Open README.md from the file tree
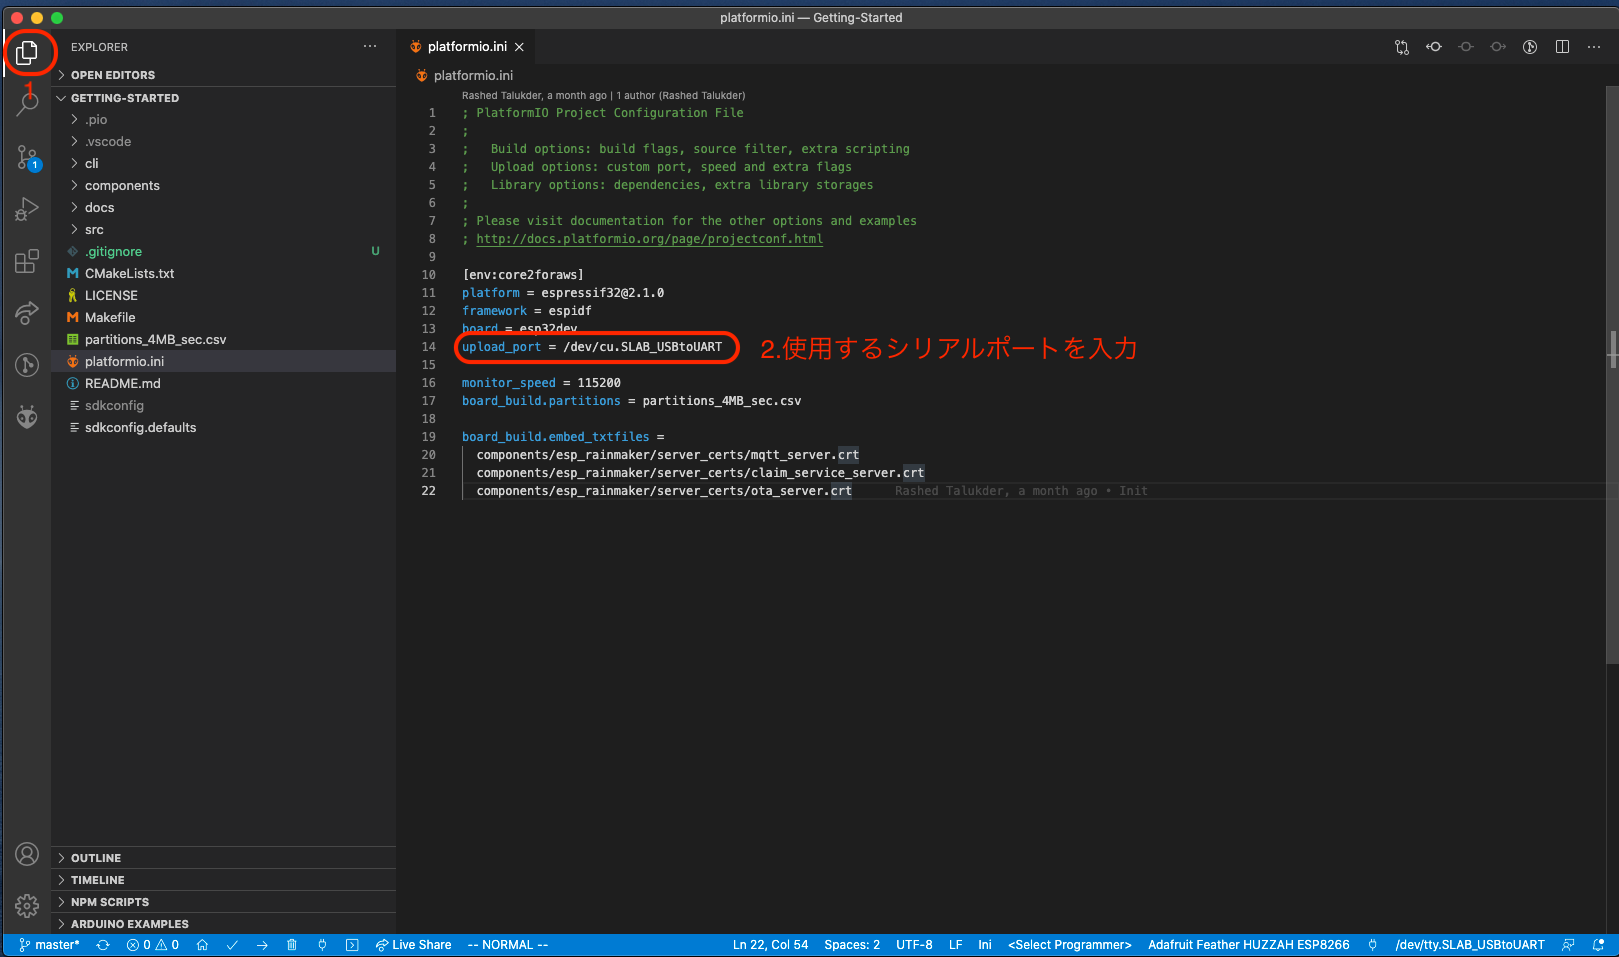This screenshot has height=957, width=1619. click(122, 384)
